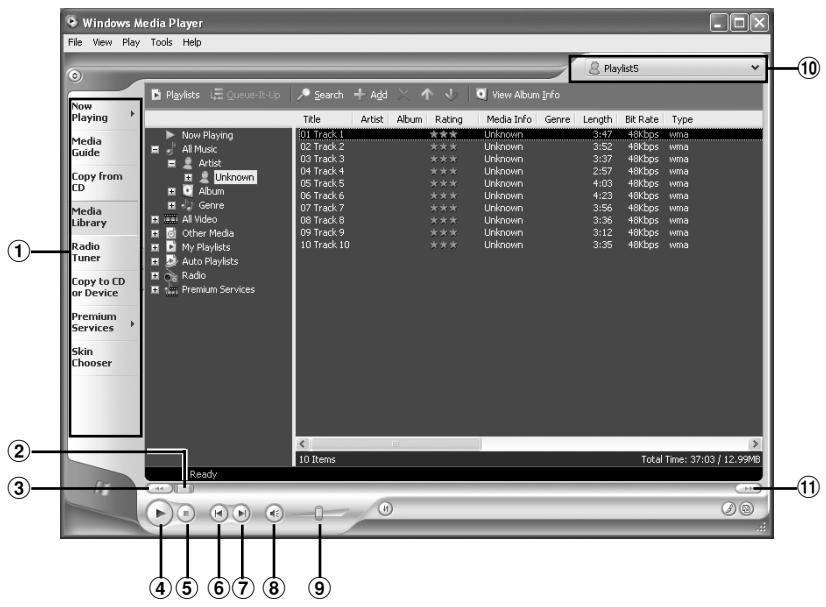
Task: Start playback with the Play button
Action: click(x=159, y=513)
